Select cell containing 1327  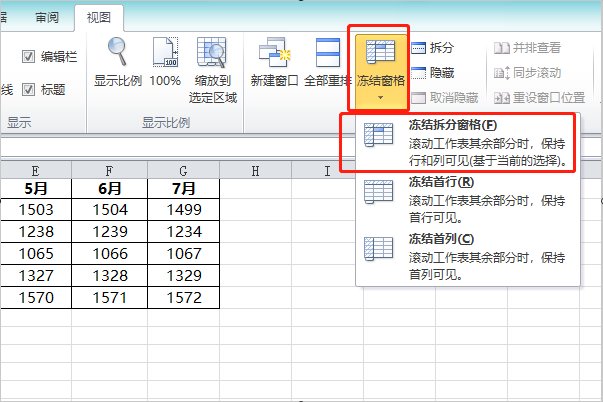click(x=36, y=275)
